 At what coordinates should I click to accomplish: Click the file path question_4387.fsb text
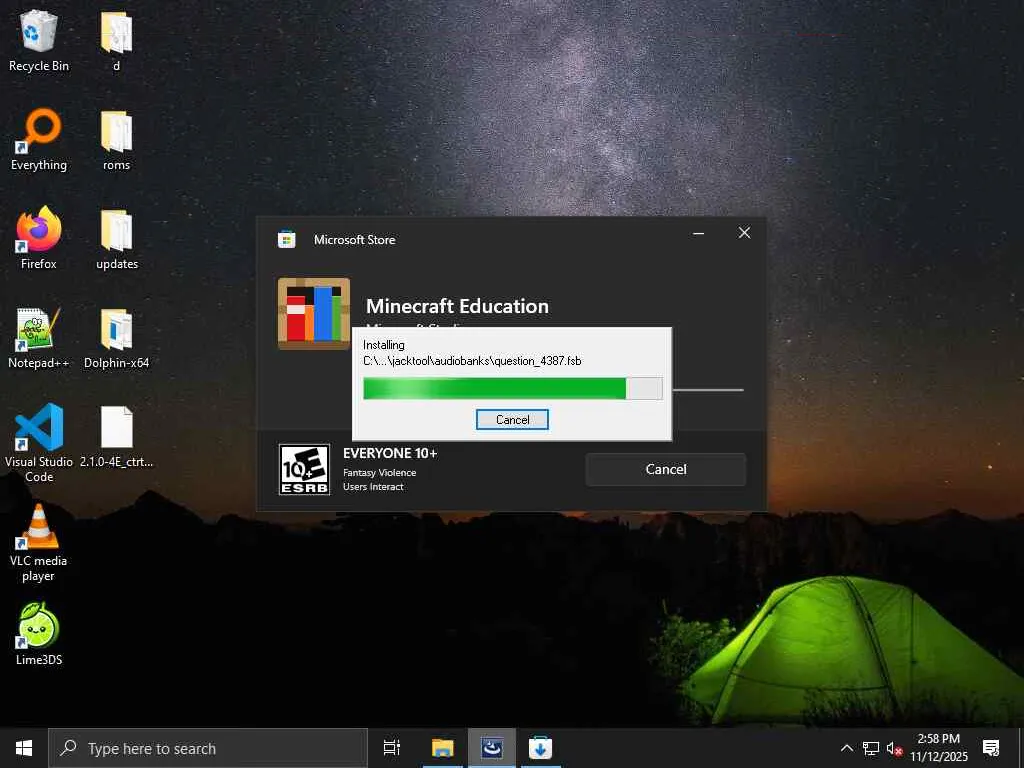[472, 360]
